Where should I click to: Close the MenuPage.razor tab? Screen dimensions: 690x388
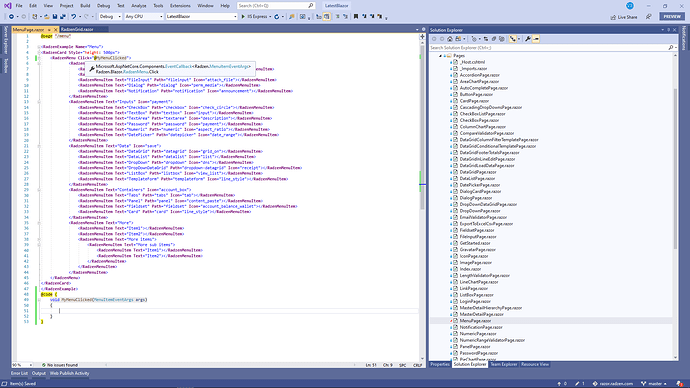coord(55,29)
